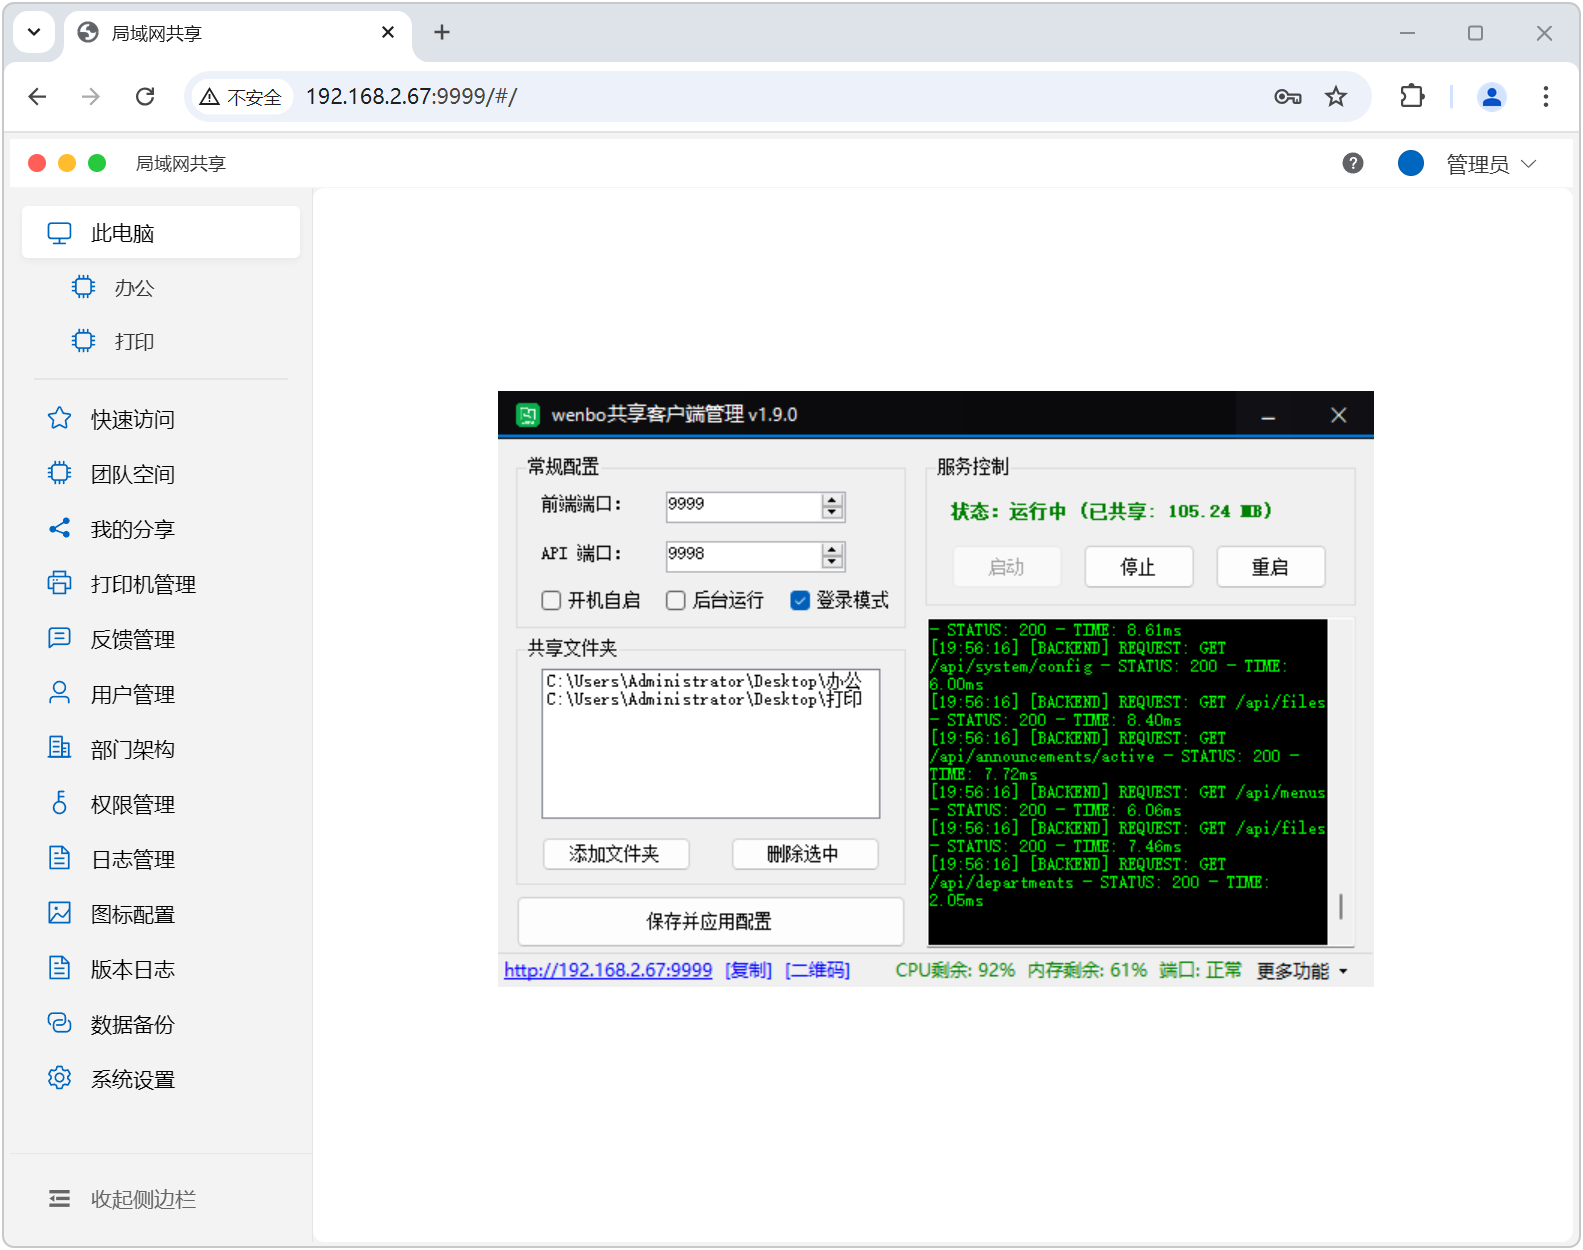Screen dimensions: 1583x1250
Task: Click 保存并应用配置 button
Action: (710, 921)
